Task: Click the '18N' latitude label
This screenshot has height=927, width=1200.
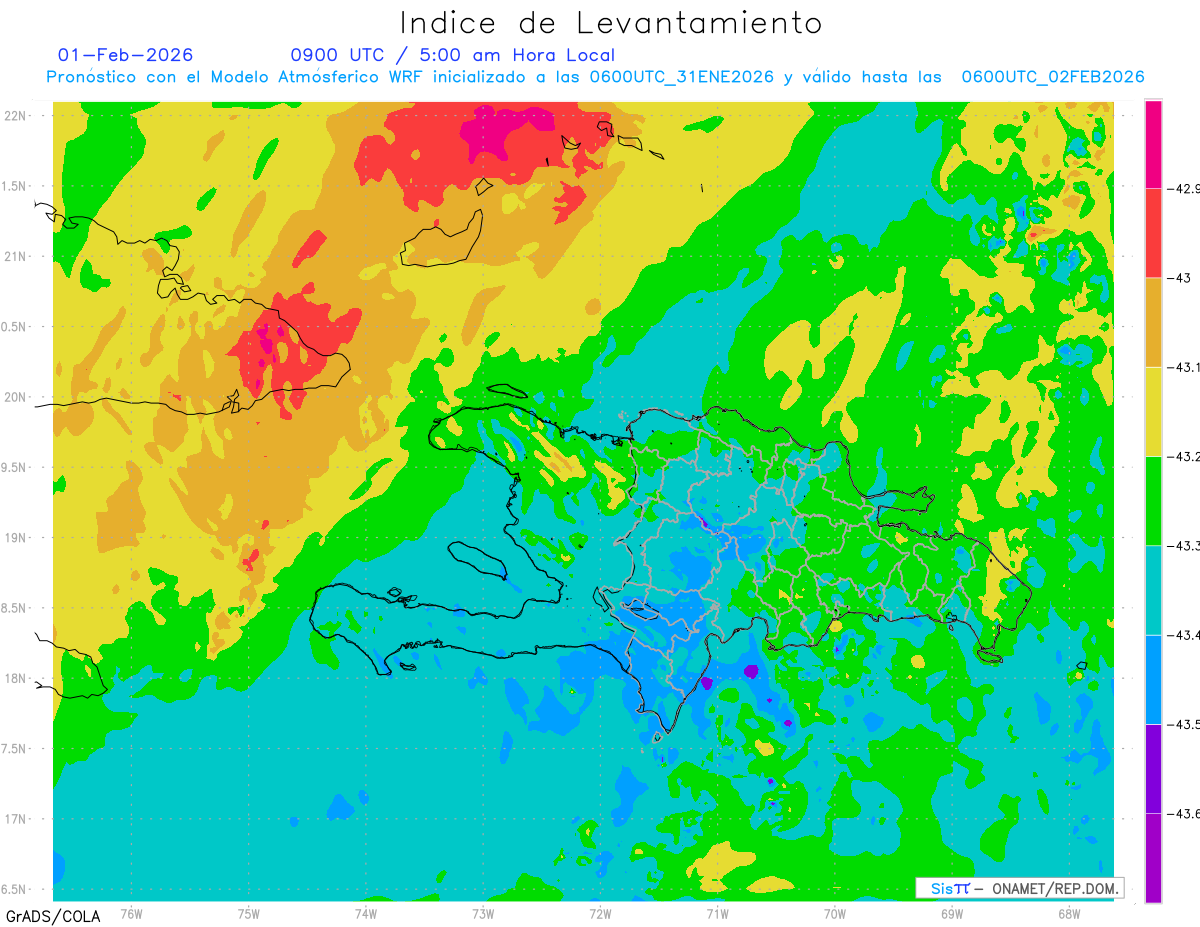Action: (17, 678)
